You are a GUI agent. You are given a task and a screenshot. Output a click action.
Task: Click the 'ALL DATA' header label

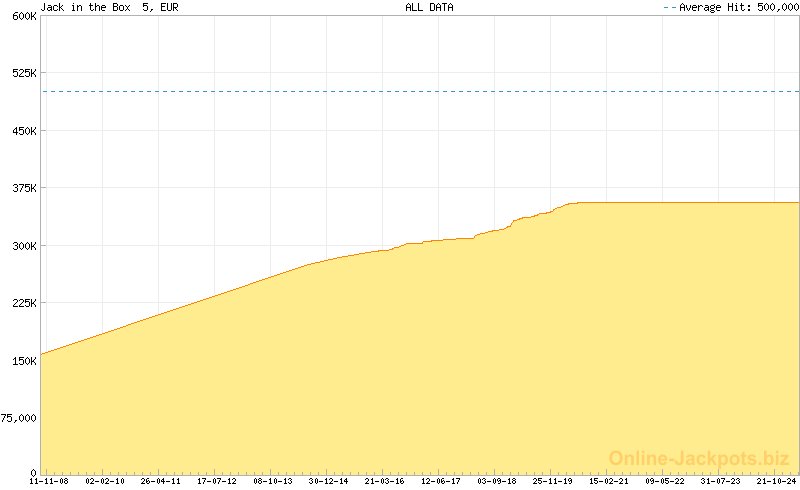(428, 7)
